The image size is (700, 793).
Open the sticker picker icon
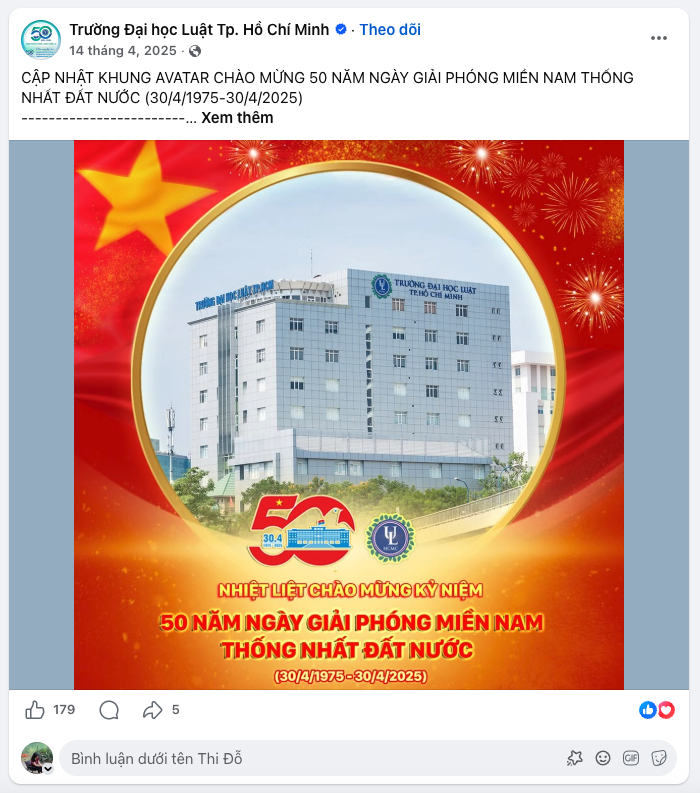coord(659,758)
